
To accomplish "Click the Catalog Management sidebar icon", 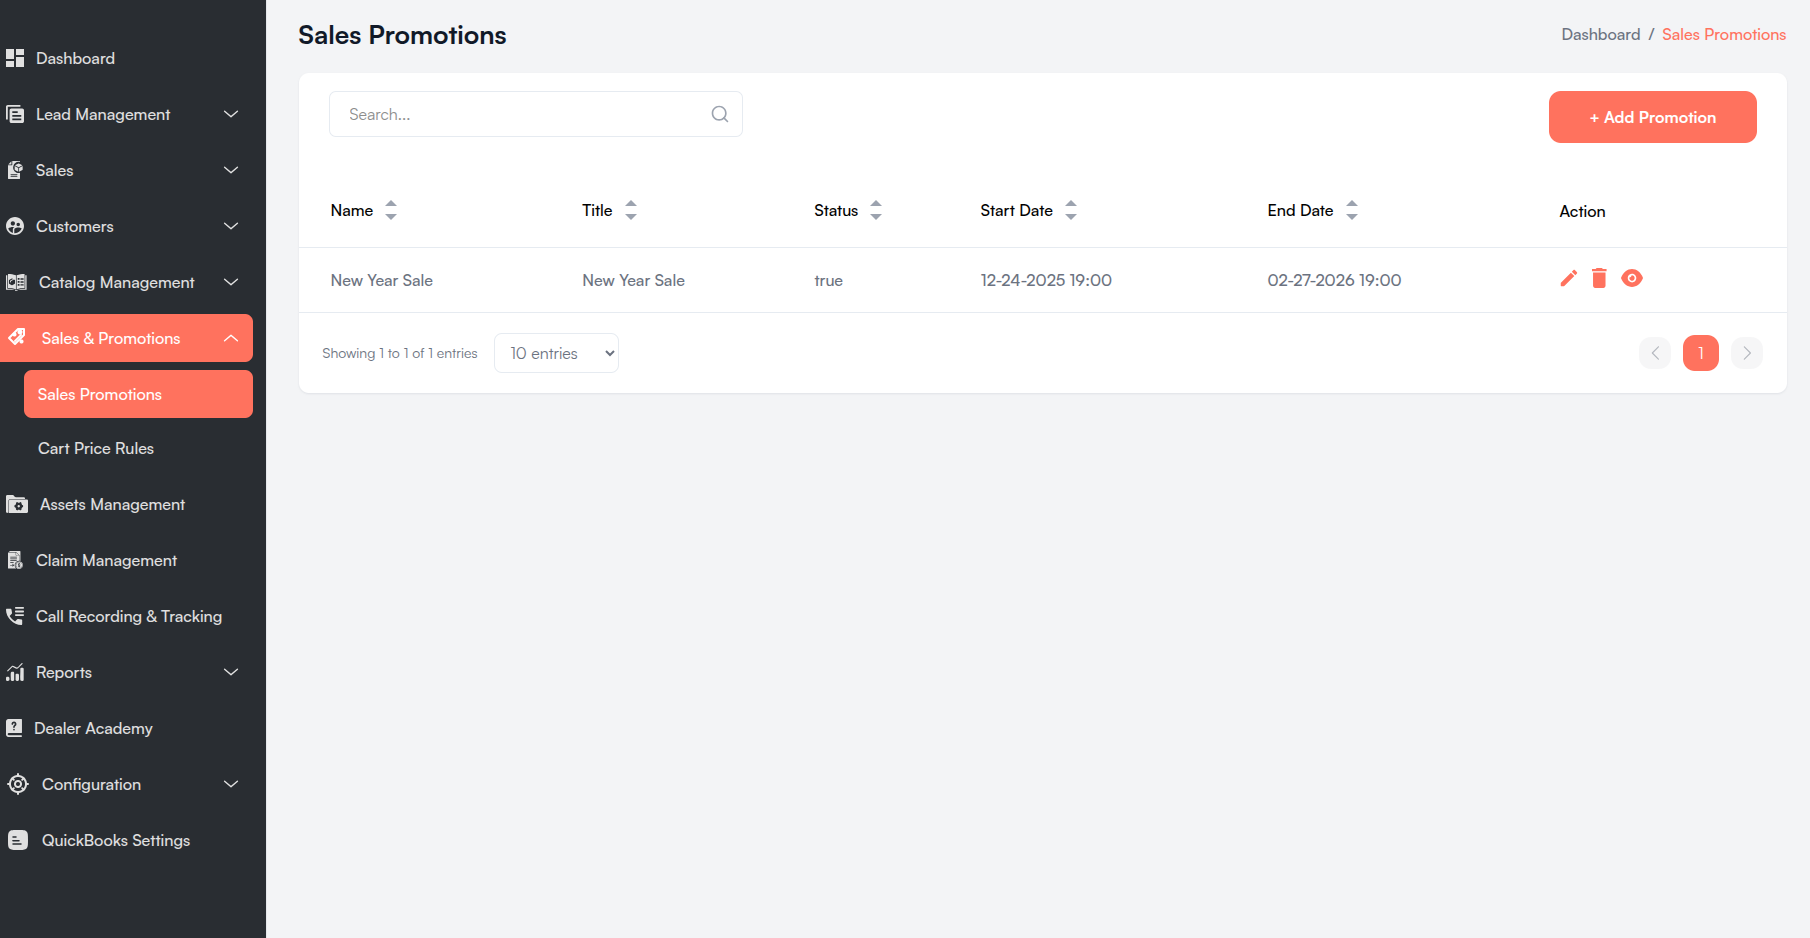I will click(16, 282).
